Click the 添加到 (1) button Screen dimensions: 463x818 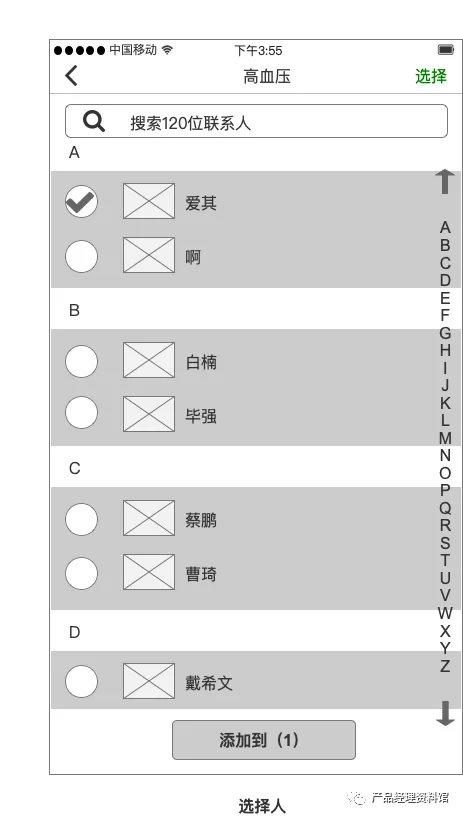(x=264, y=740)
